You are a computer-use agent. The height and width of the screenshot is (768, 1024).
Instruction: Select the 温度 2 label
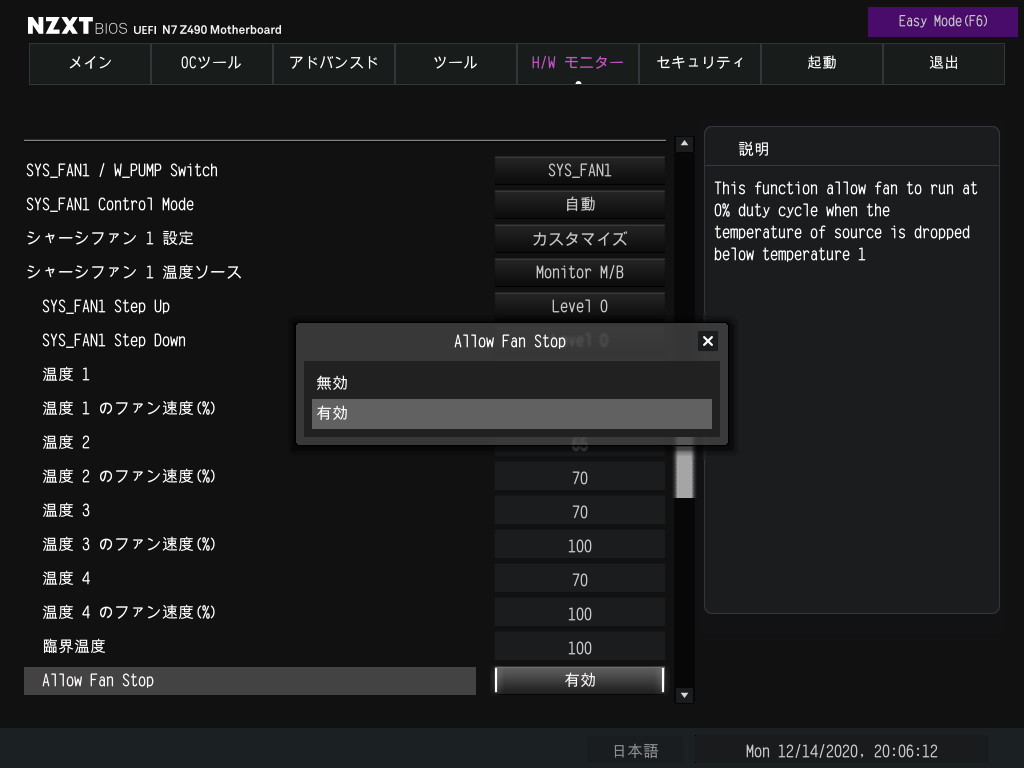pos(66,442)
